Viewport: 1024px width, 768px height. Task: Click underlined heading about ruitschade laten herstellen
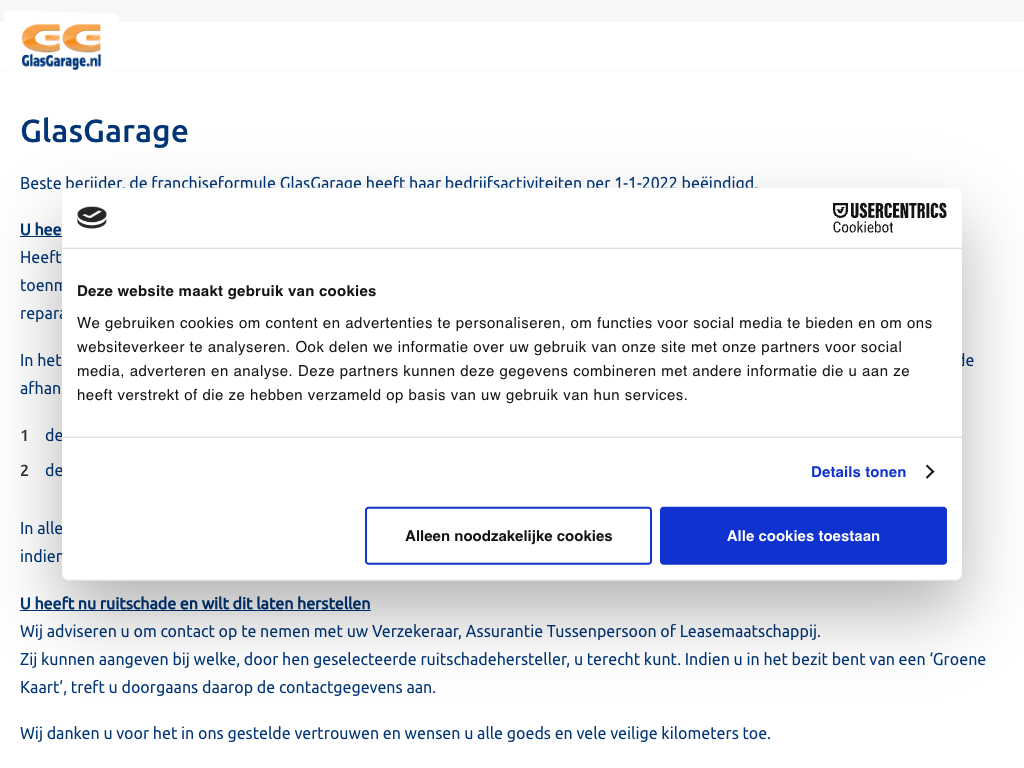195,604
